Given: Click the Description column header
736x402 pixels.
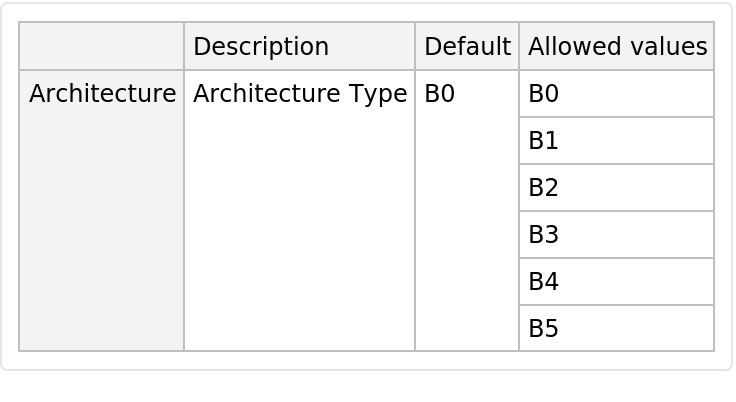Looking at the screenshot, I should pos(260,46).
